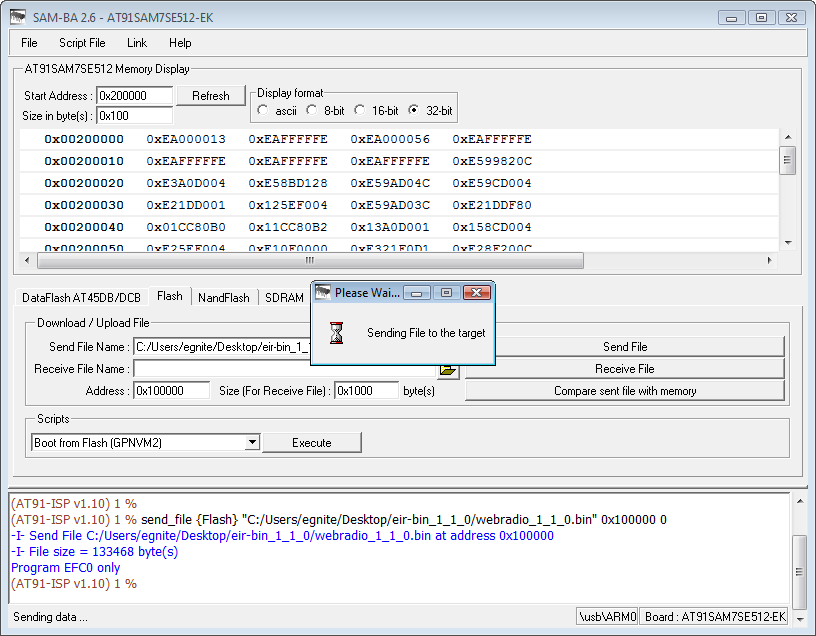Click the File size 133468 byte(s) log line

94,552
